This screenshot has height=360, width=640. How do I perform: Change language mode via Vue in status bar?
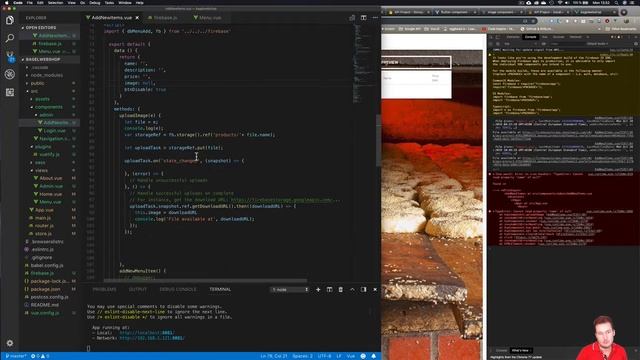tap(351, 356)
